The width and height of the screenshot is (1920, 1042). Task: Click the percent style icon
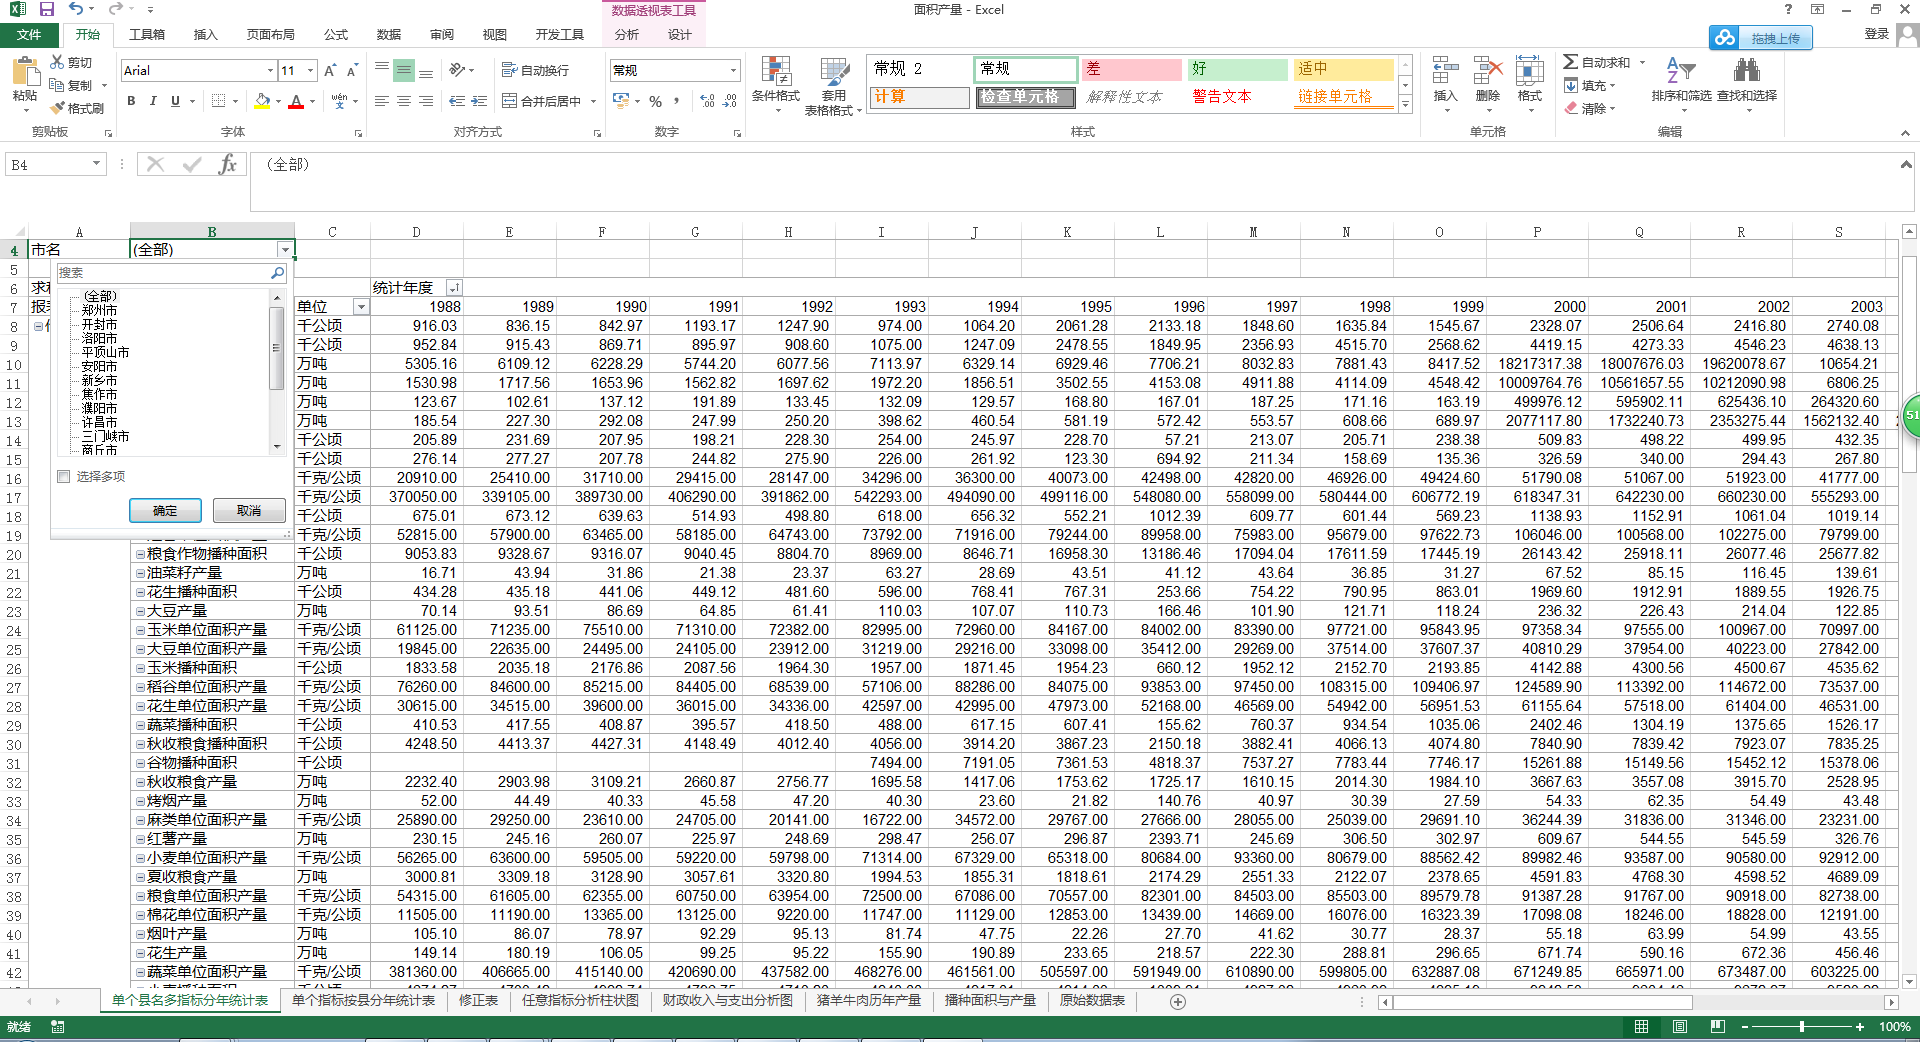tap(655, 101)
